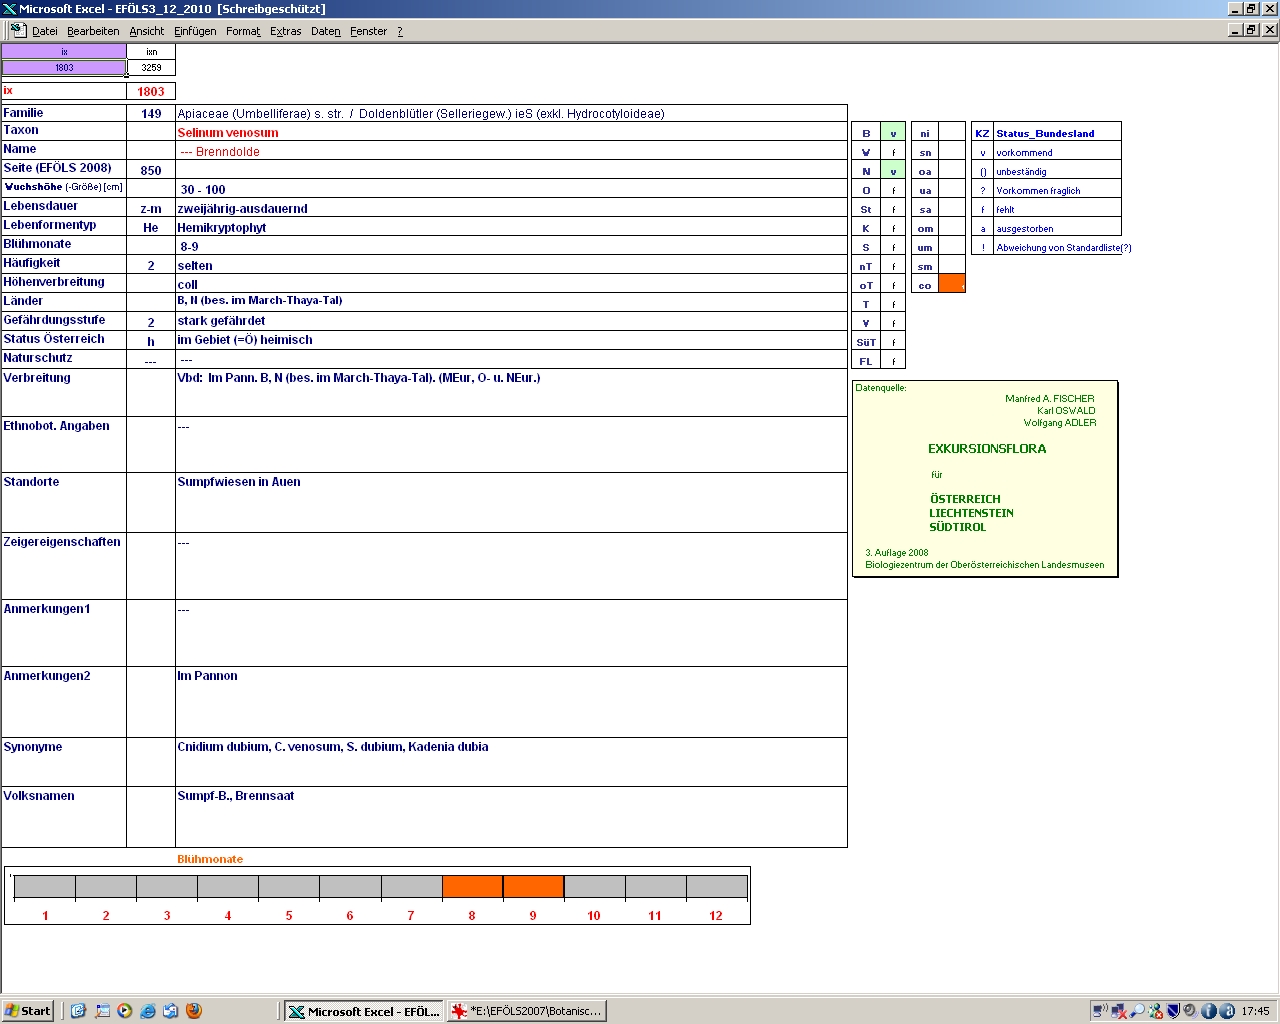The height and width of the screenshot is (1024, 1280).
Task: Switch to the Microsoft Excel taskbar button
Action: pos(364,1011)
